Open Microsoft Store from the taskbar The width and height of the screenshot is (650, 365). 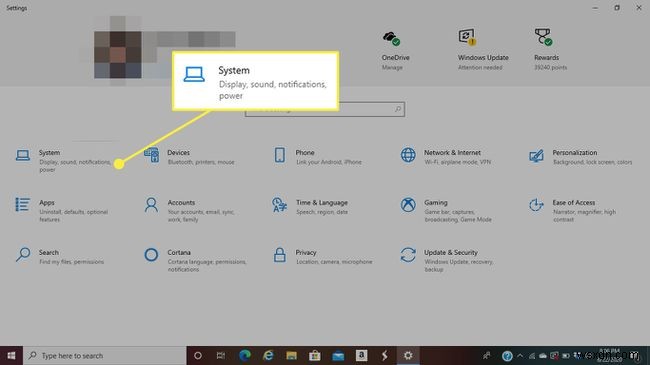coord(315,355)
